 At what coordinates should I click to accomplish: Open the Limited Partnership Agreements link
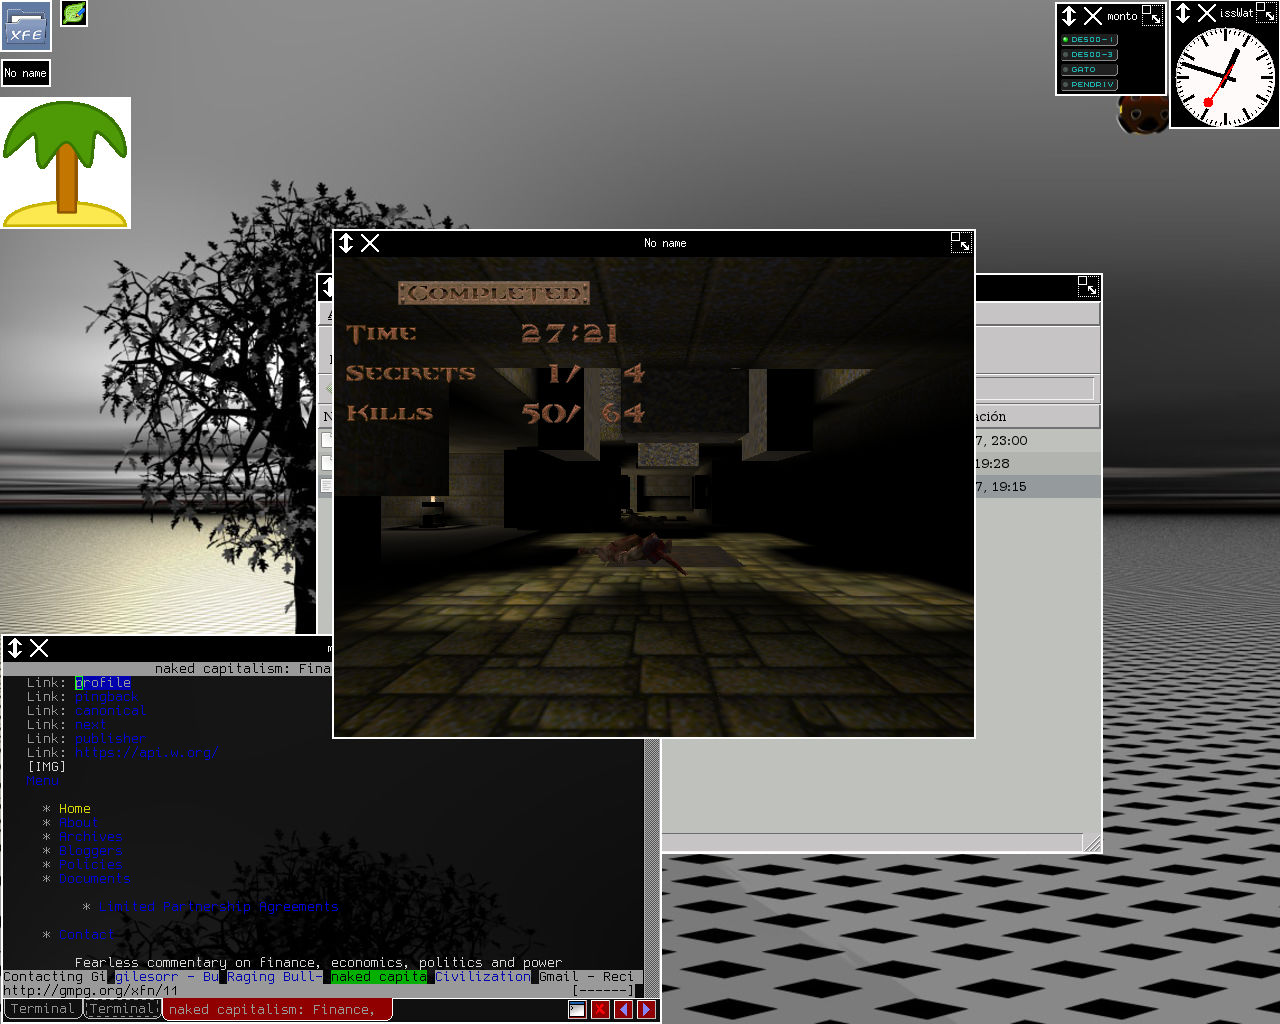pos(219,907)
